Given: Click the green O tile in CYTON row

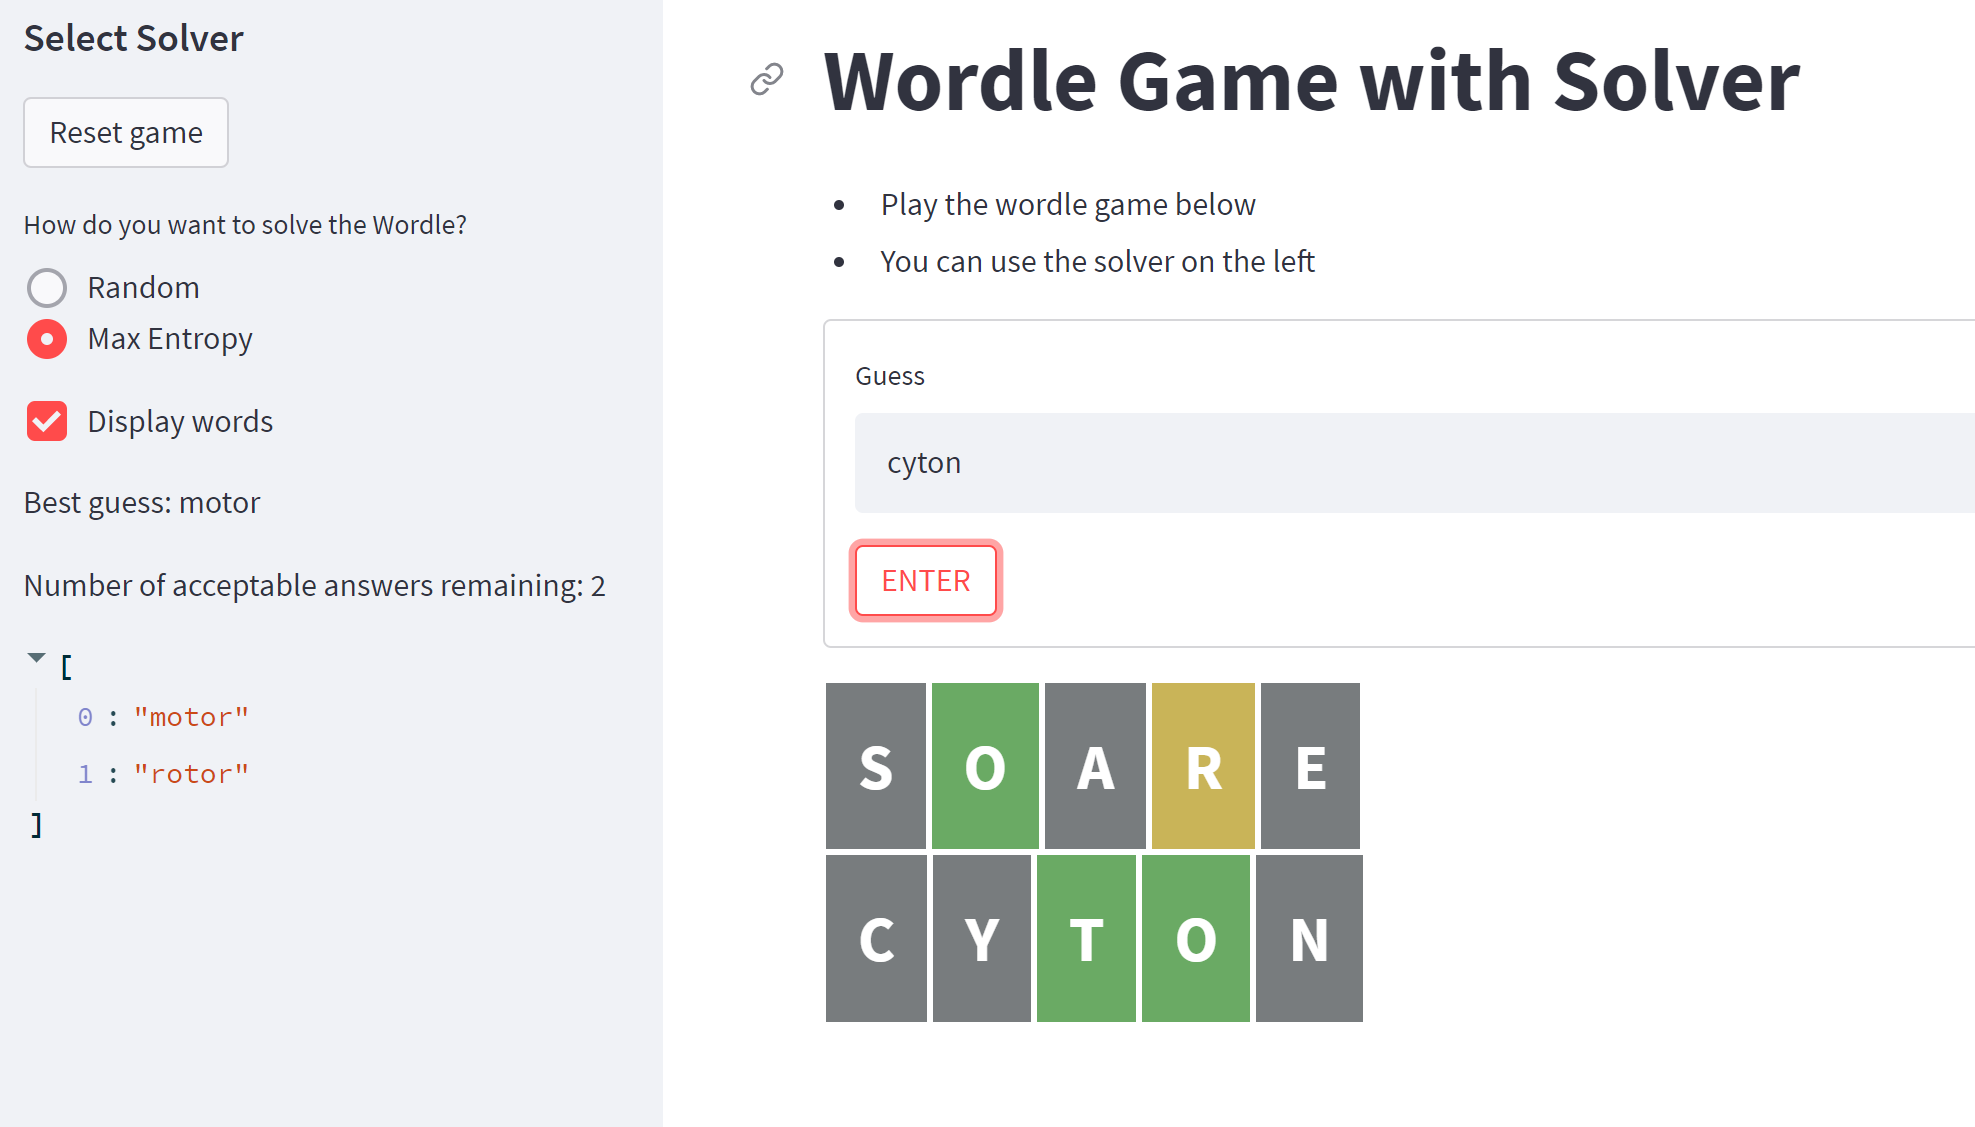Looking at the screenshot, I should coord(1195,939).
